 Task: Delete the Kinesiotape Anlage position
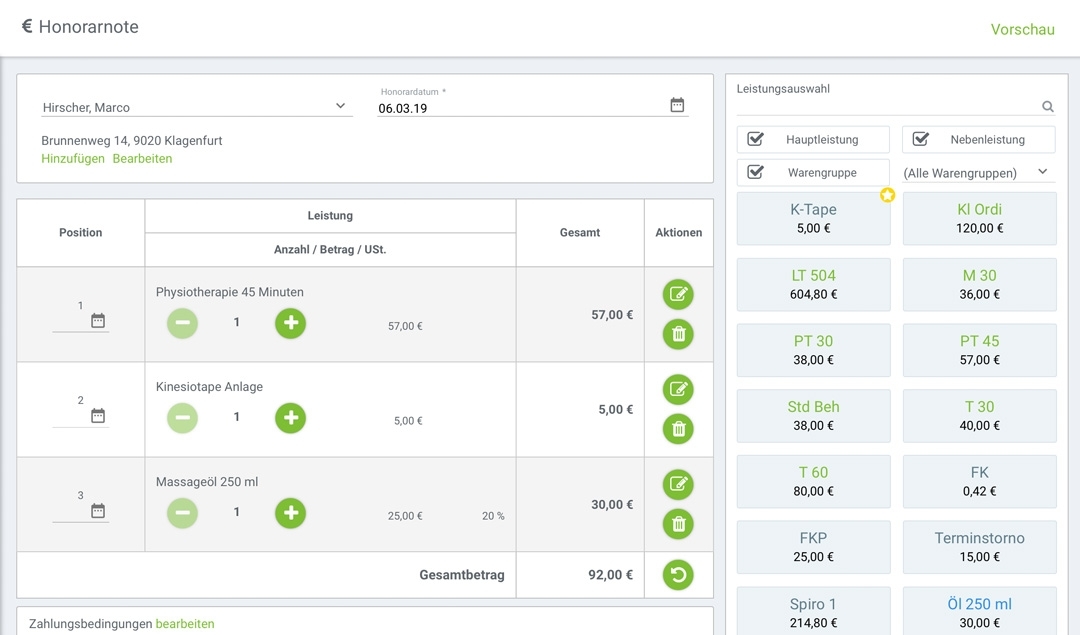coord(678,429)
